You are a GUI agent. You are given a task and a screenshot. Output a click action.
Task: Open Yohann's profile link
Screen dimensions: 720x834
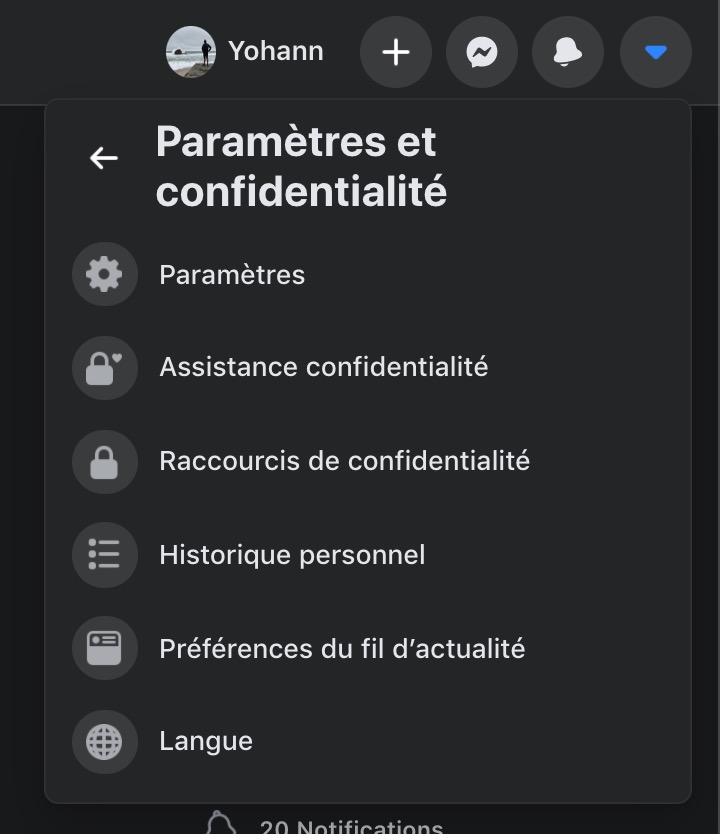point(276,51)
